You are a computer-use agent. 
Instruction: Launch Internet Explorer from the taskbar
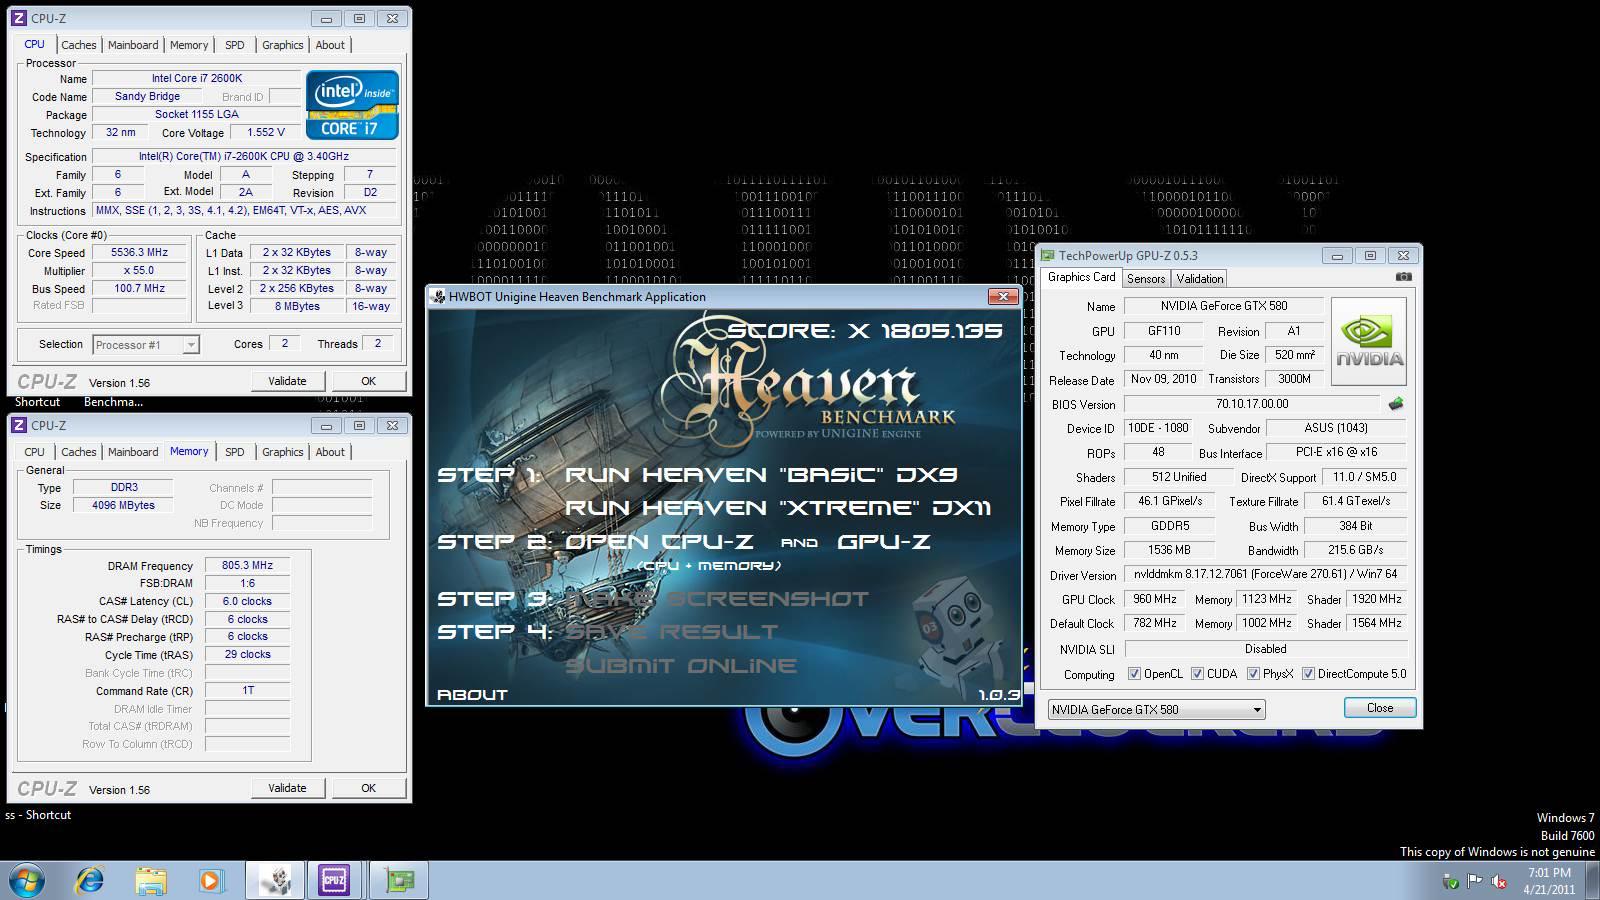(x=90, y=880)
